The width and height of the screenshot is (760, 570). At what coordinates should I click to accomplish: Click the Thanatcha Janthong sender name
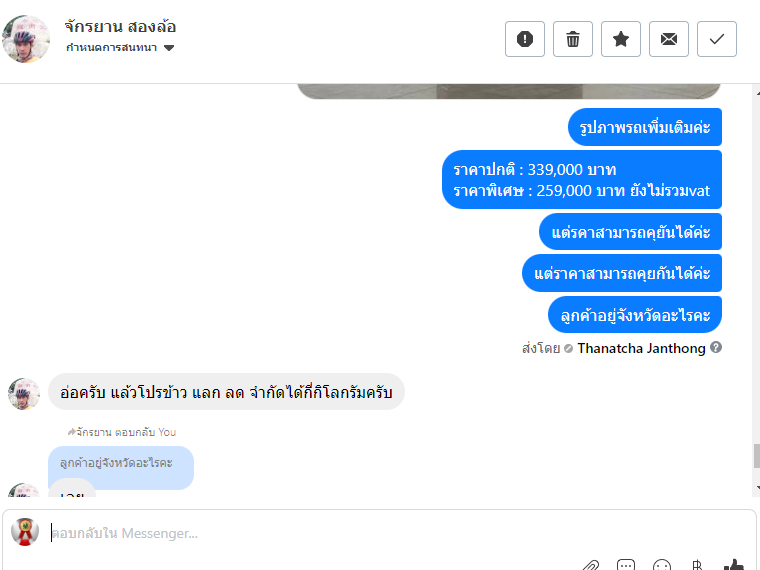click(x=641, y=348)
